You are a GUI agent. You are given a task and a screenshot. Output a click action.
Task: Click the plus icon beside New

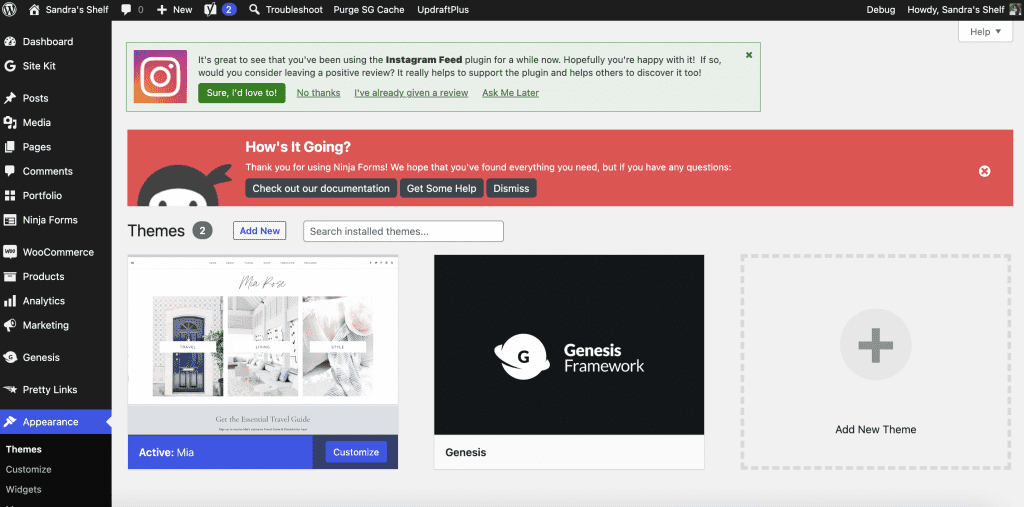tap(162, 10)
